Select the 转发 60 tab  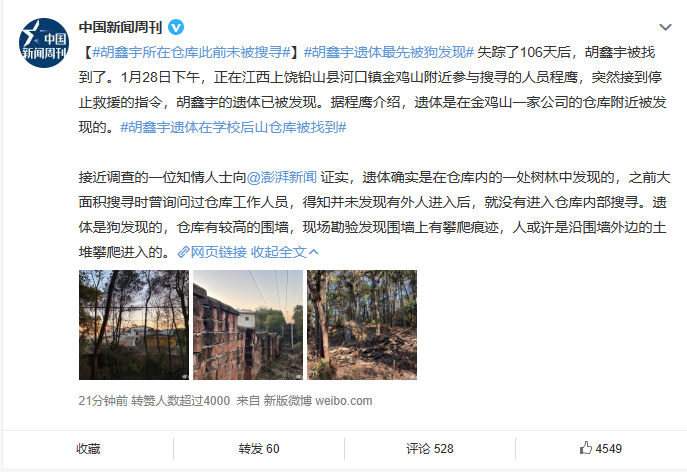pyautogui.click(x=259, y=449)
